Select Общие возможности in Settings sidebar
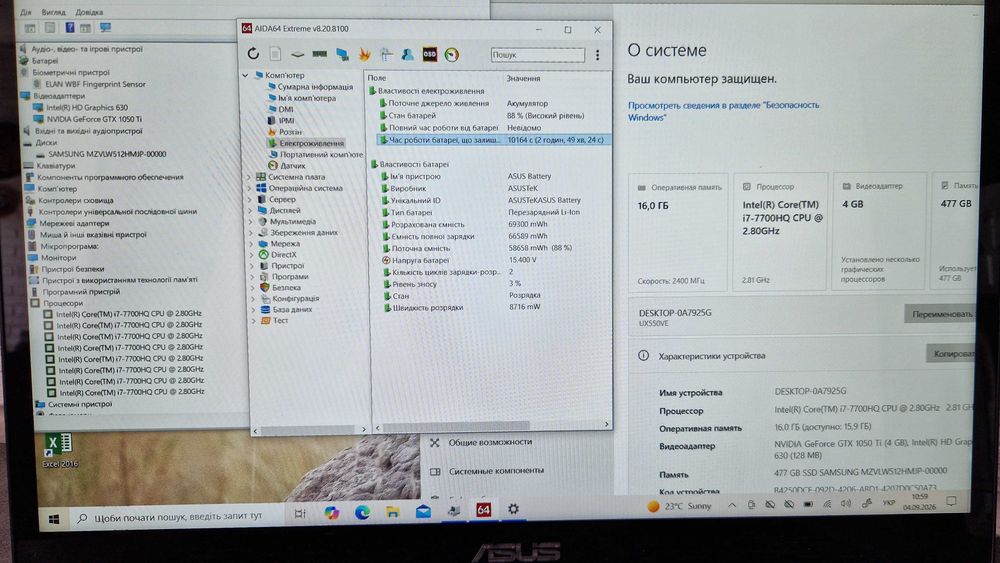Image resolution: width=1000 pixels, height=563 pixels. coord(490,442)
